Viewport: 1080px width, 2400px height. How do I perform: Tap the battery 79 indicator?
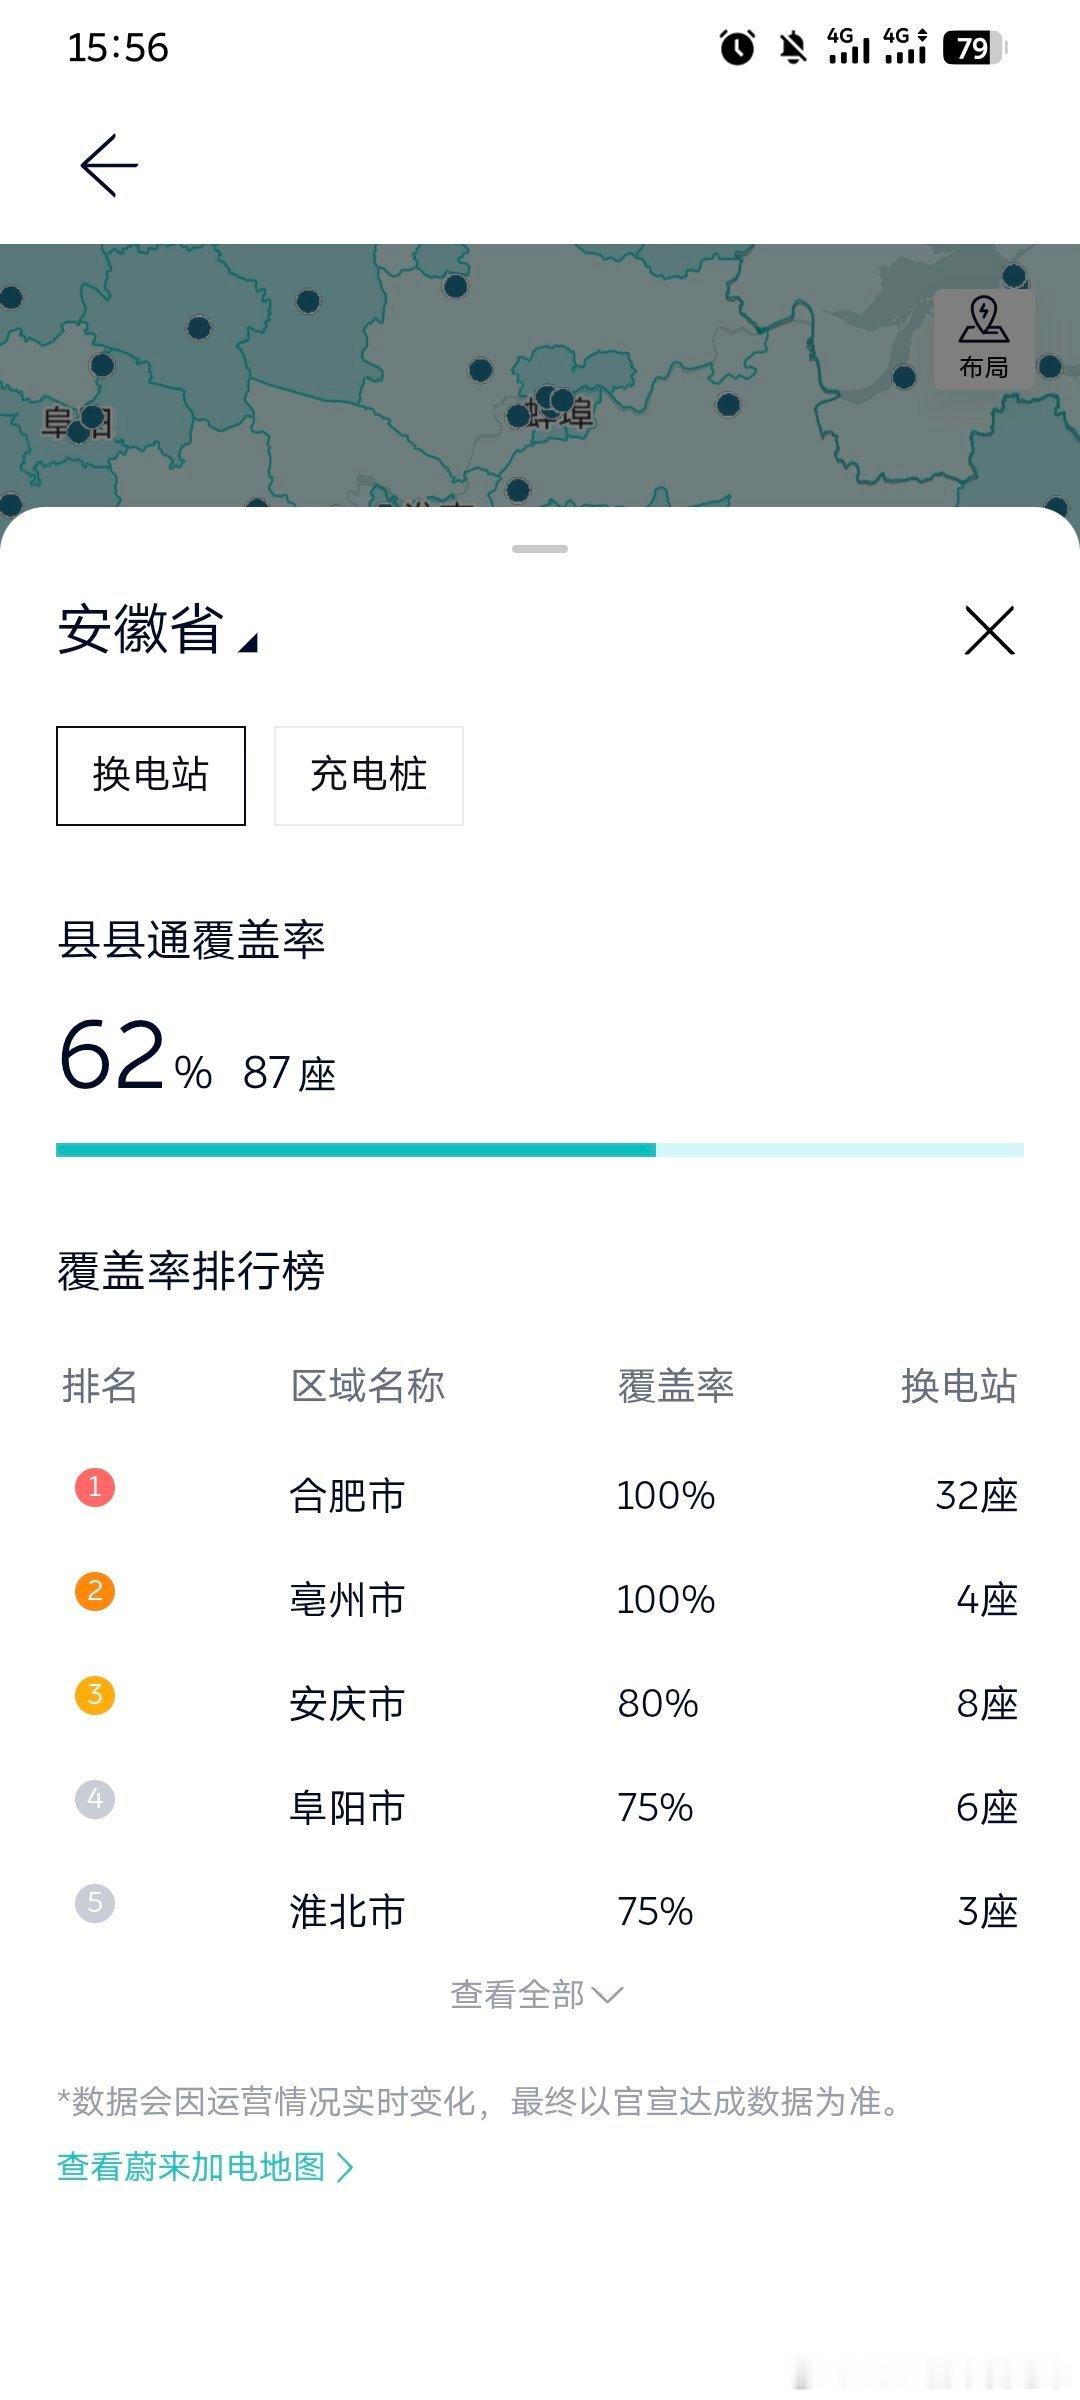click(x=975, y=47)
